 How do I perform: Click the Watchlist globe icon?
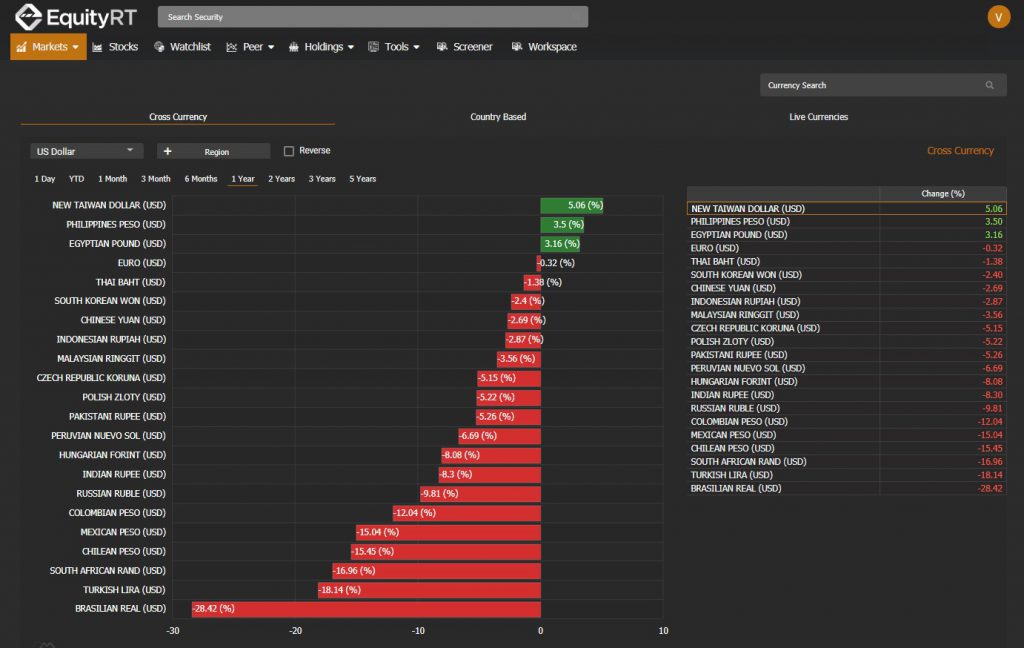tap(159, 47)
